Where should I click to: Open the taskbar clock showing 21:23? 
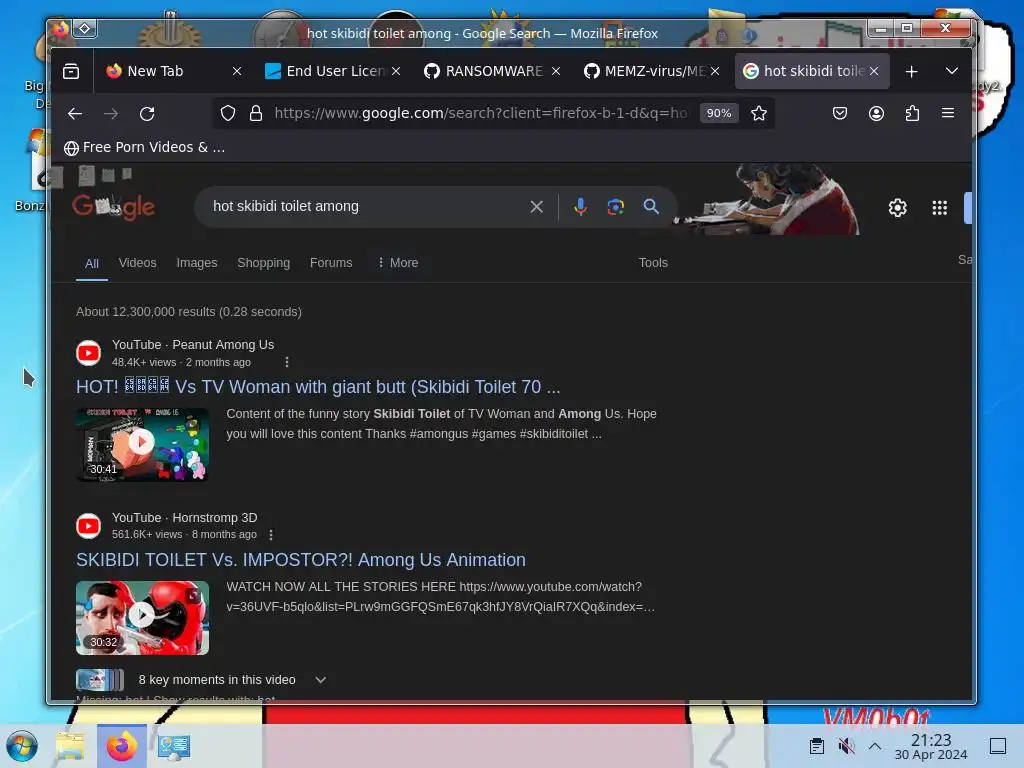point(931,746)
